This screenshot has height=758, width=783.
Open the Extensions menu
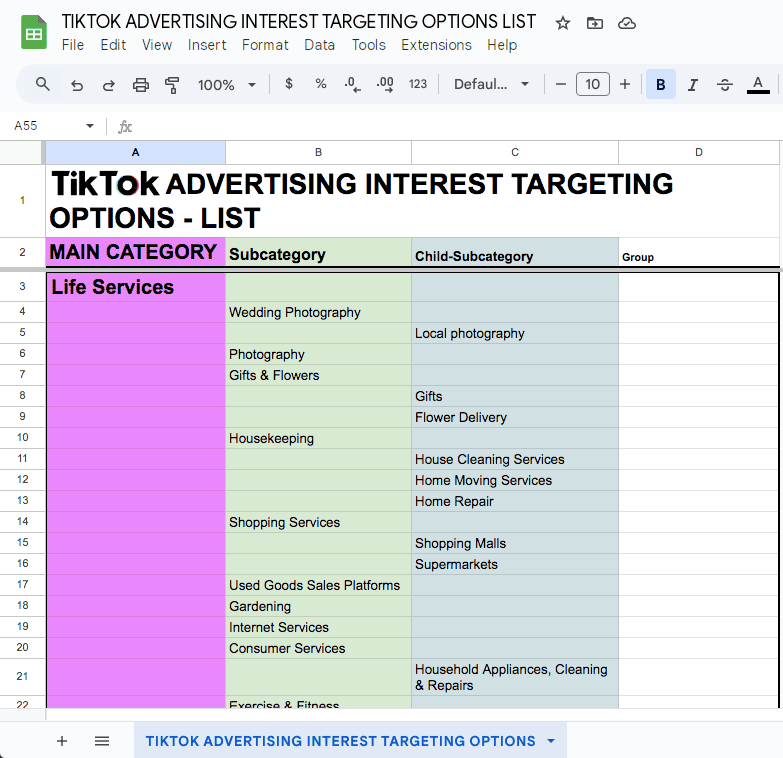[x=436, y=45]
